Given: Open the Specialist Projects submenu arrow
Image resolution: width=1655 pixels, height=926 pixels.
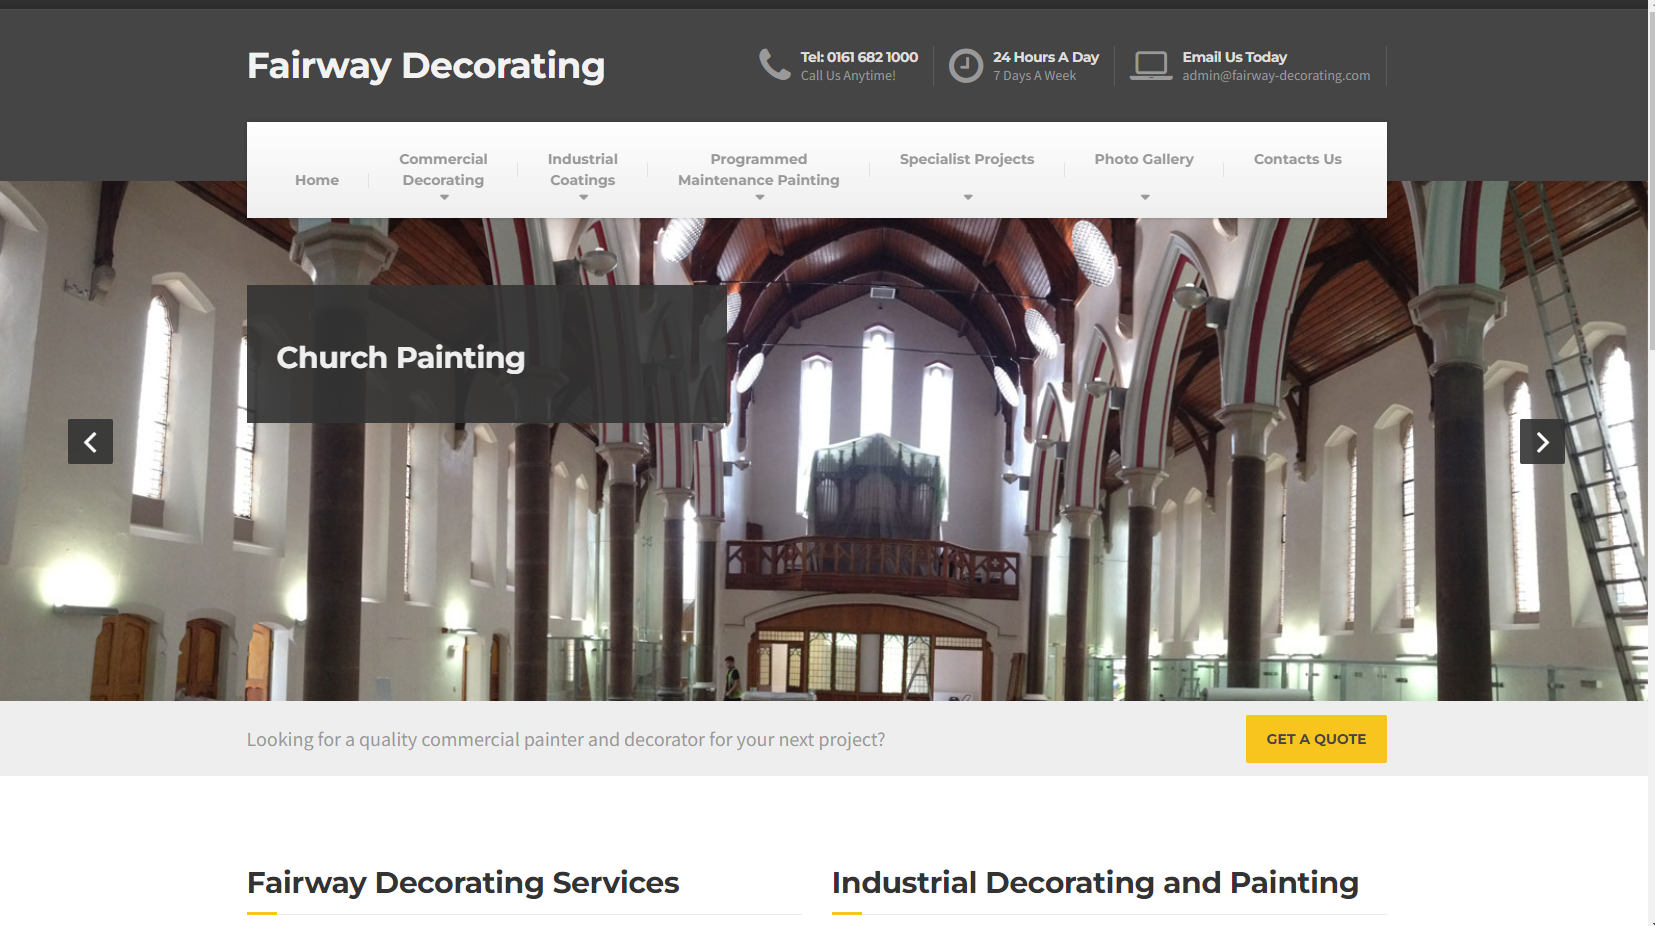Looking at the screenshot, I should pyautogui.click(x=966, y=197).
